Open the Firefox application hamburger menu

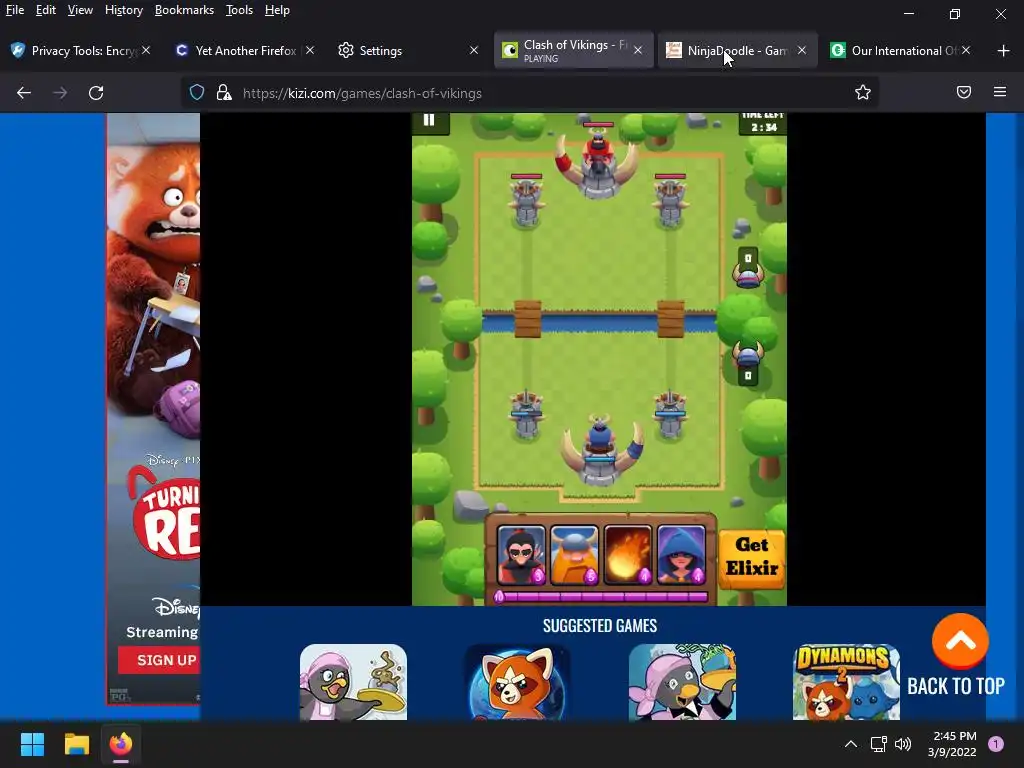1000,93
